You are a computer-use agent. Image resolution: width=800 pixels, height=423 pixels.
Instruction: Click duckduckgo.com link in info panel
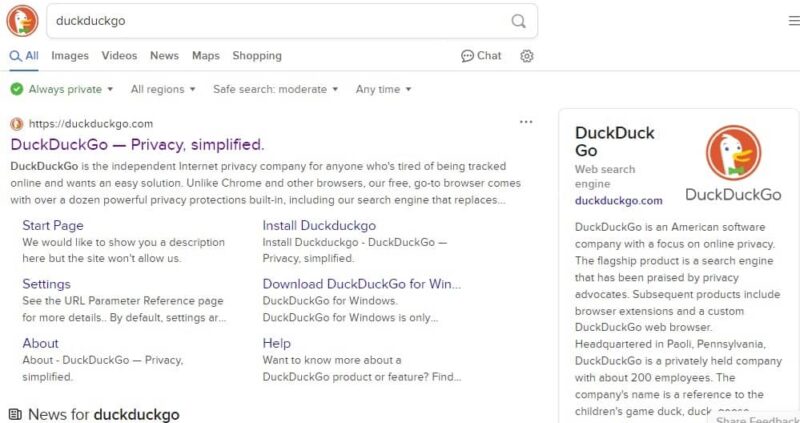tap(618, 201)
